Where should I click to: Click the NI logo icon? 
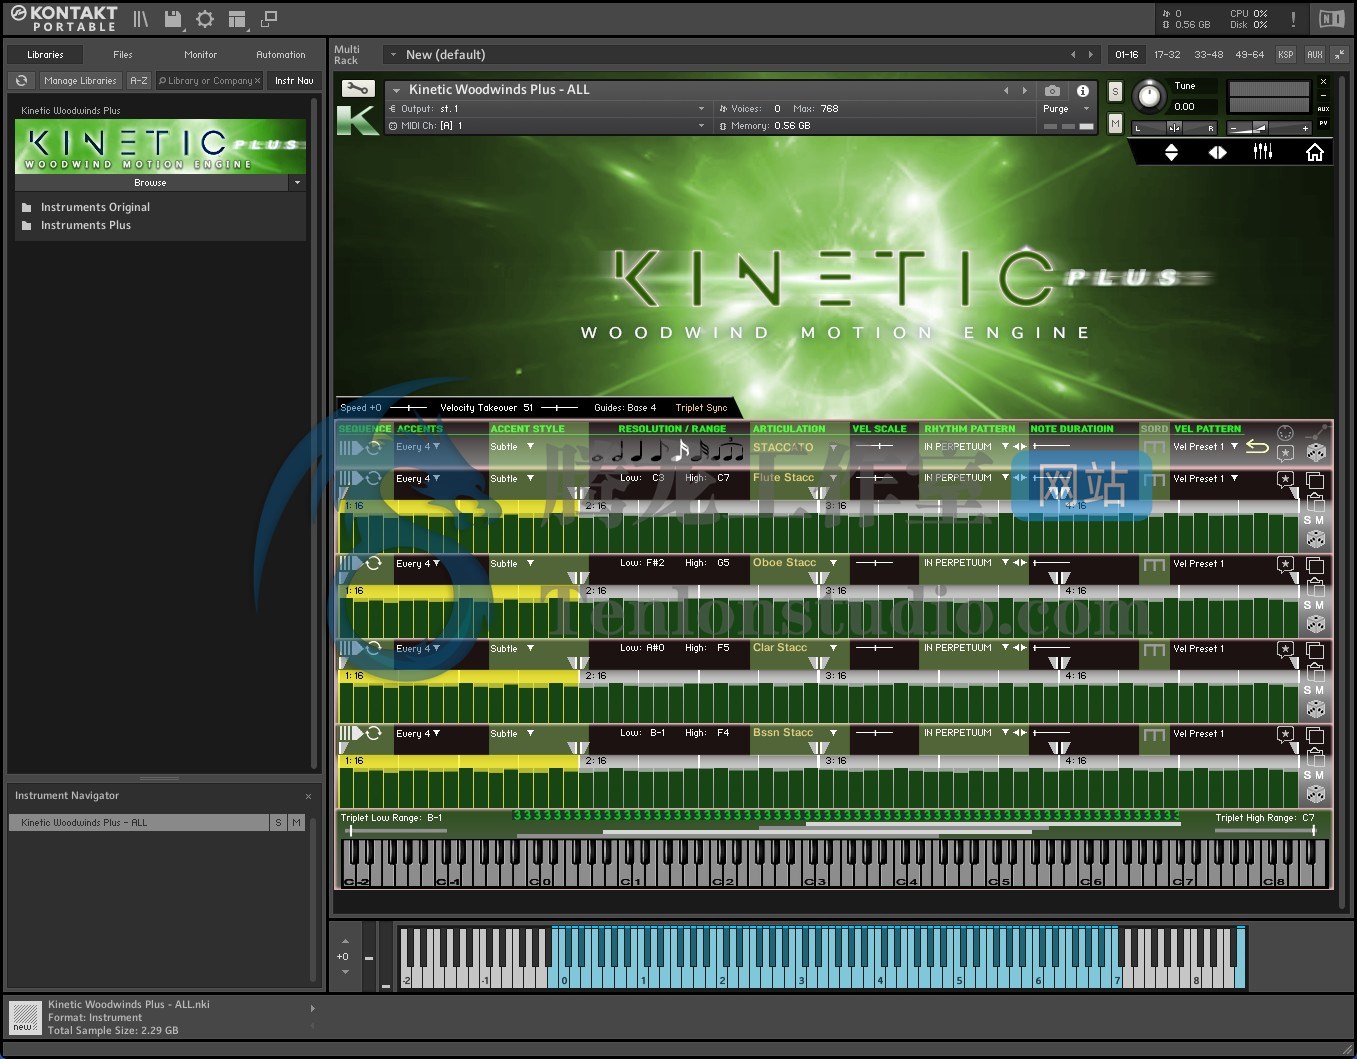[x=1331, y=19]
